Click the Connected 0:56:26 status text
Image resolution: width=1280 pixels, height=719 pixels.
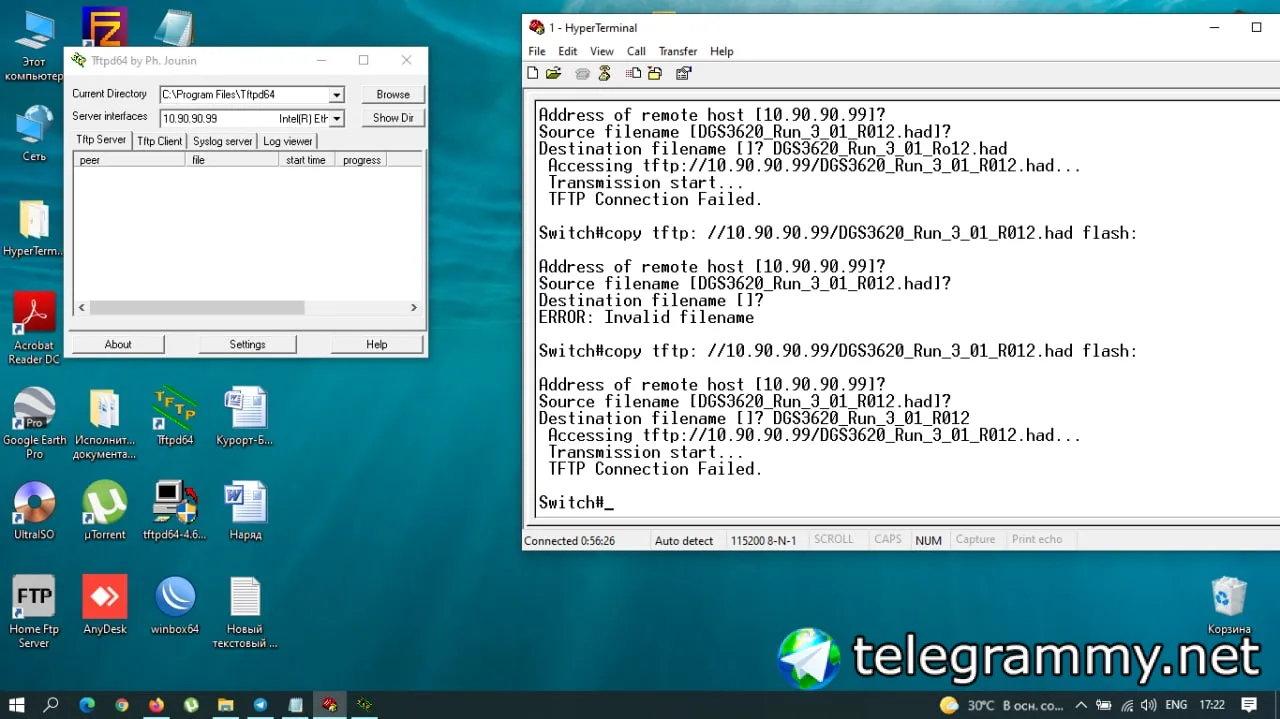click(570, 541)
